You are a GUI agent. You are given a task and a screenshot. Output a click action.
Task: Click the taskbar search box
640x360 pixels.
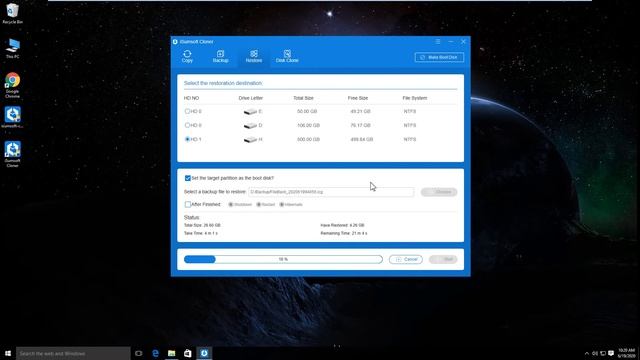pos(73,353)
